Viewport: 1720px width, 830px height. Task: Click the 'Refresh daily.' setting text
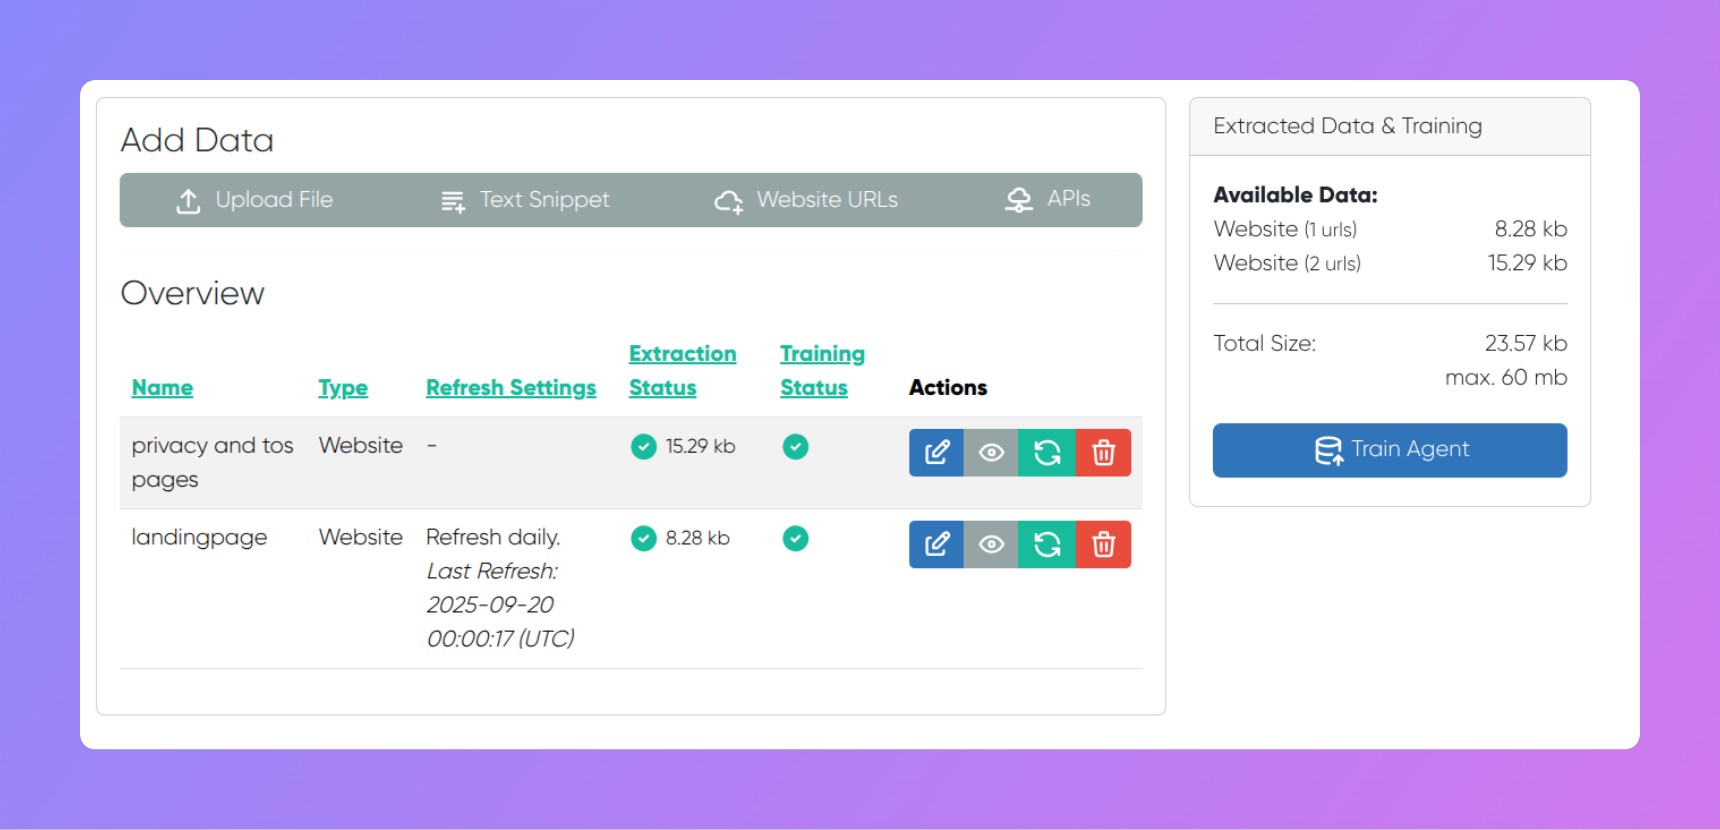coord(493,537)
